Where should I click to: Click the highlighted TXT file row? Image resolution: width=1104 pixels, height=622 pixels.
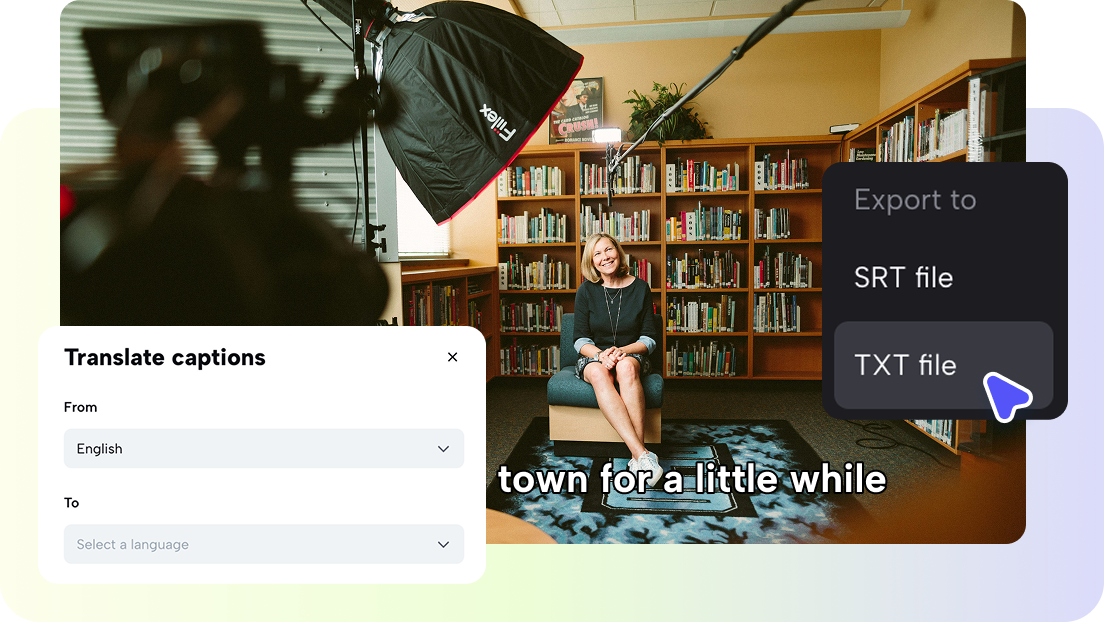pos(905,366)
